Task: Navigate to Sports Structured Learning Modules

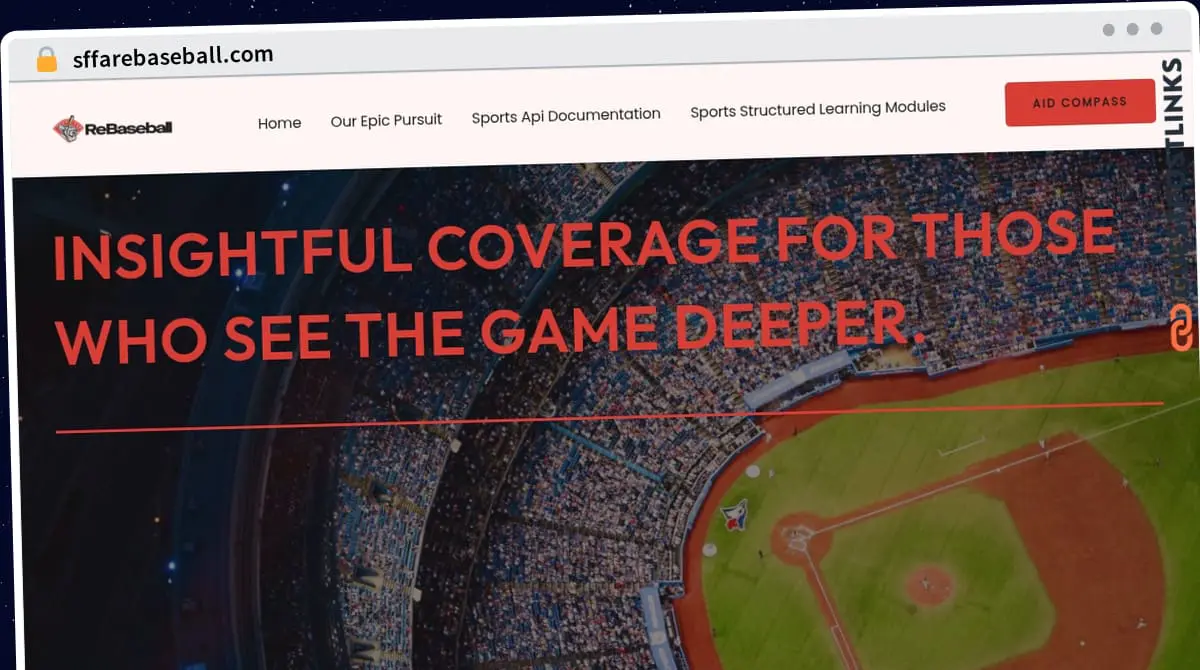Action: point(817,109)
